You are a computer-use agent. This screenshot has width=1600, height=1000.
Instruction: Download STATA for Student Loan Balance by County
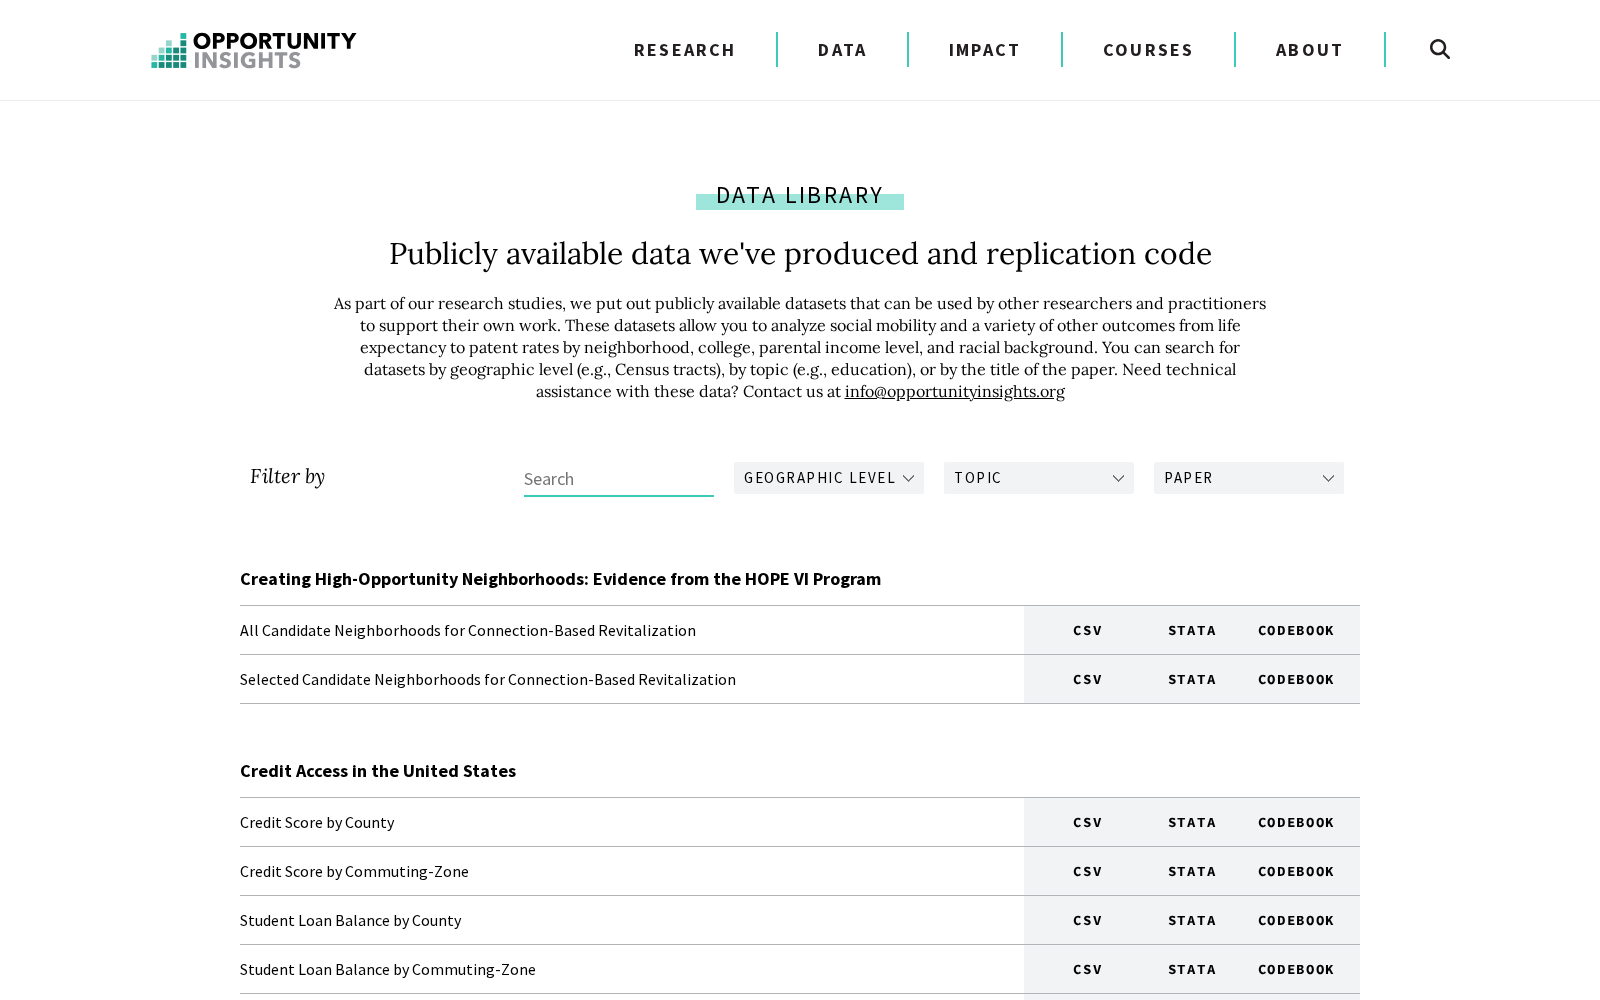[x=1192, y=920]
